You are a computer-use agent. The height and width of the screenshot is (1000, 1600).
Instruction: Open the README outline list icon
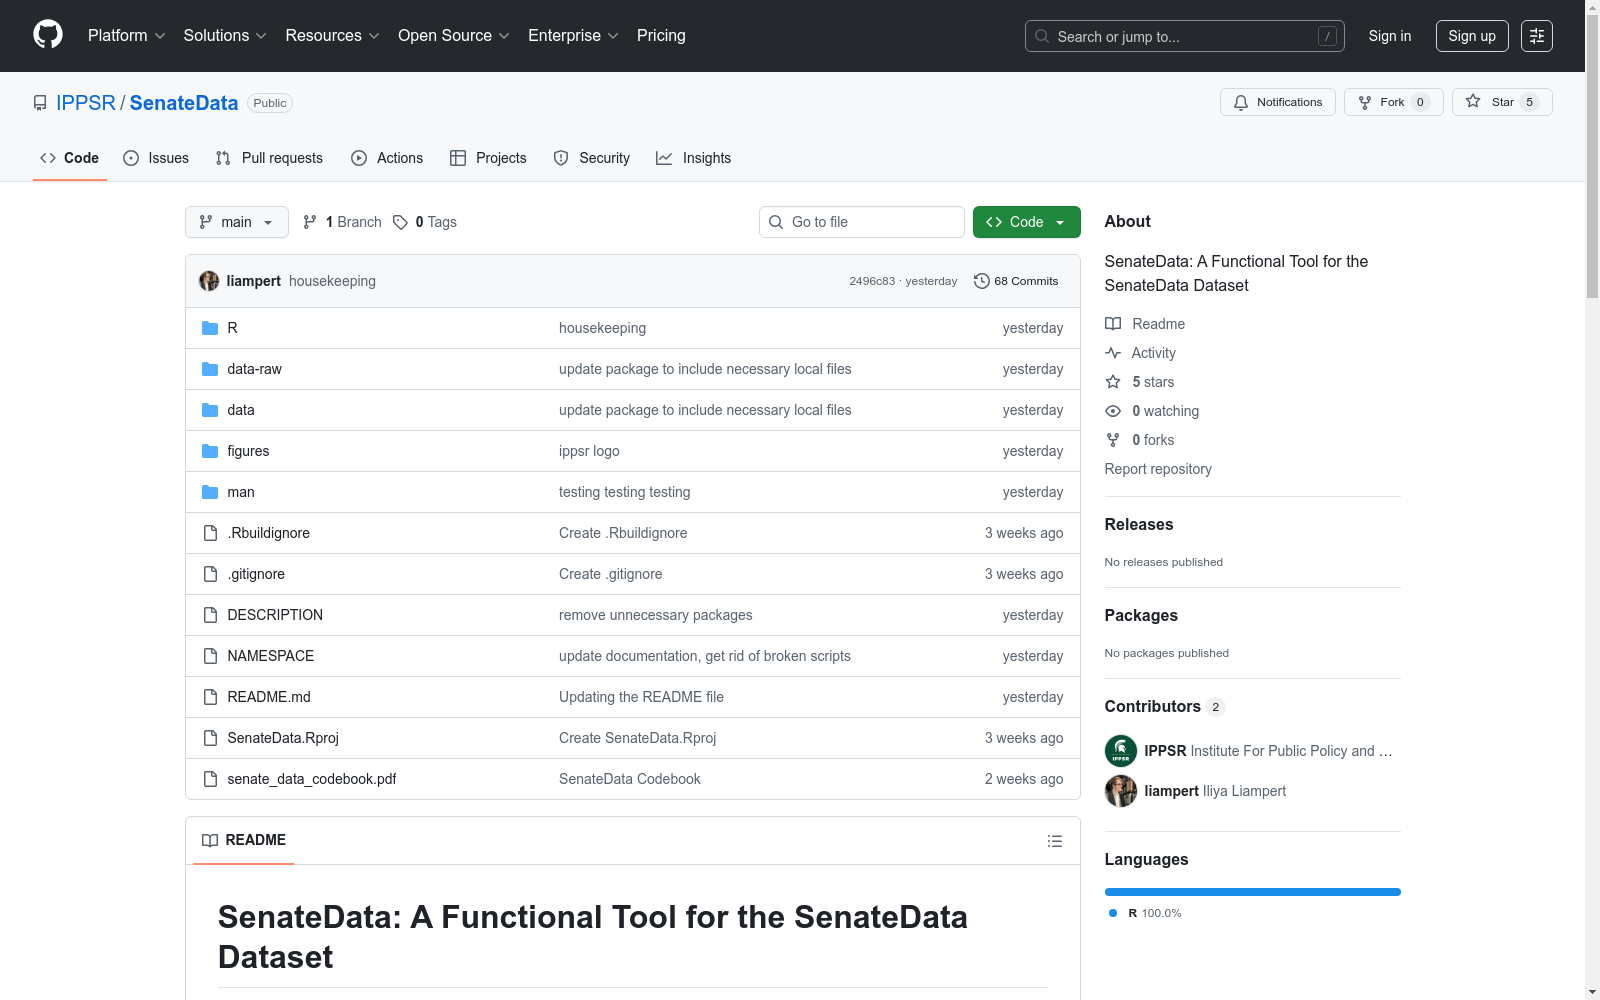coord(1054,841)
